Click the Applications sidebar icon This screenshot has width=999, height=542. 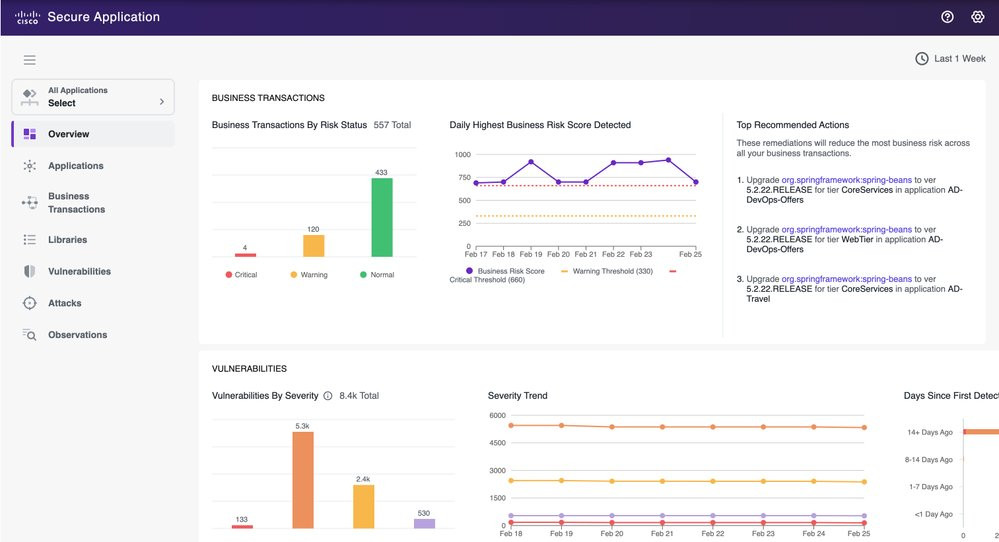point(29,166)
